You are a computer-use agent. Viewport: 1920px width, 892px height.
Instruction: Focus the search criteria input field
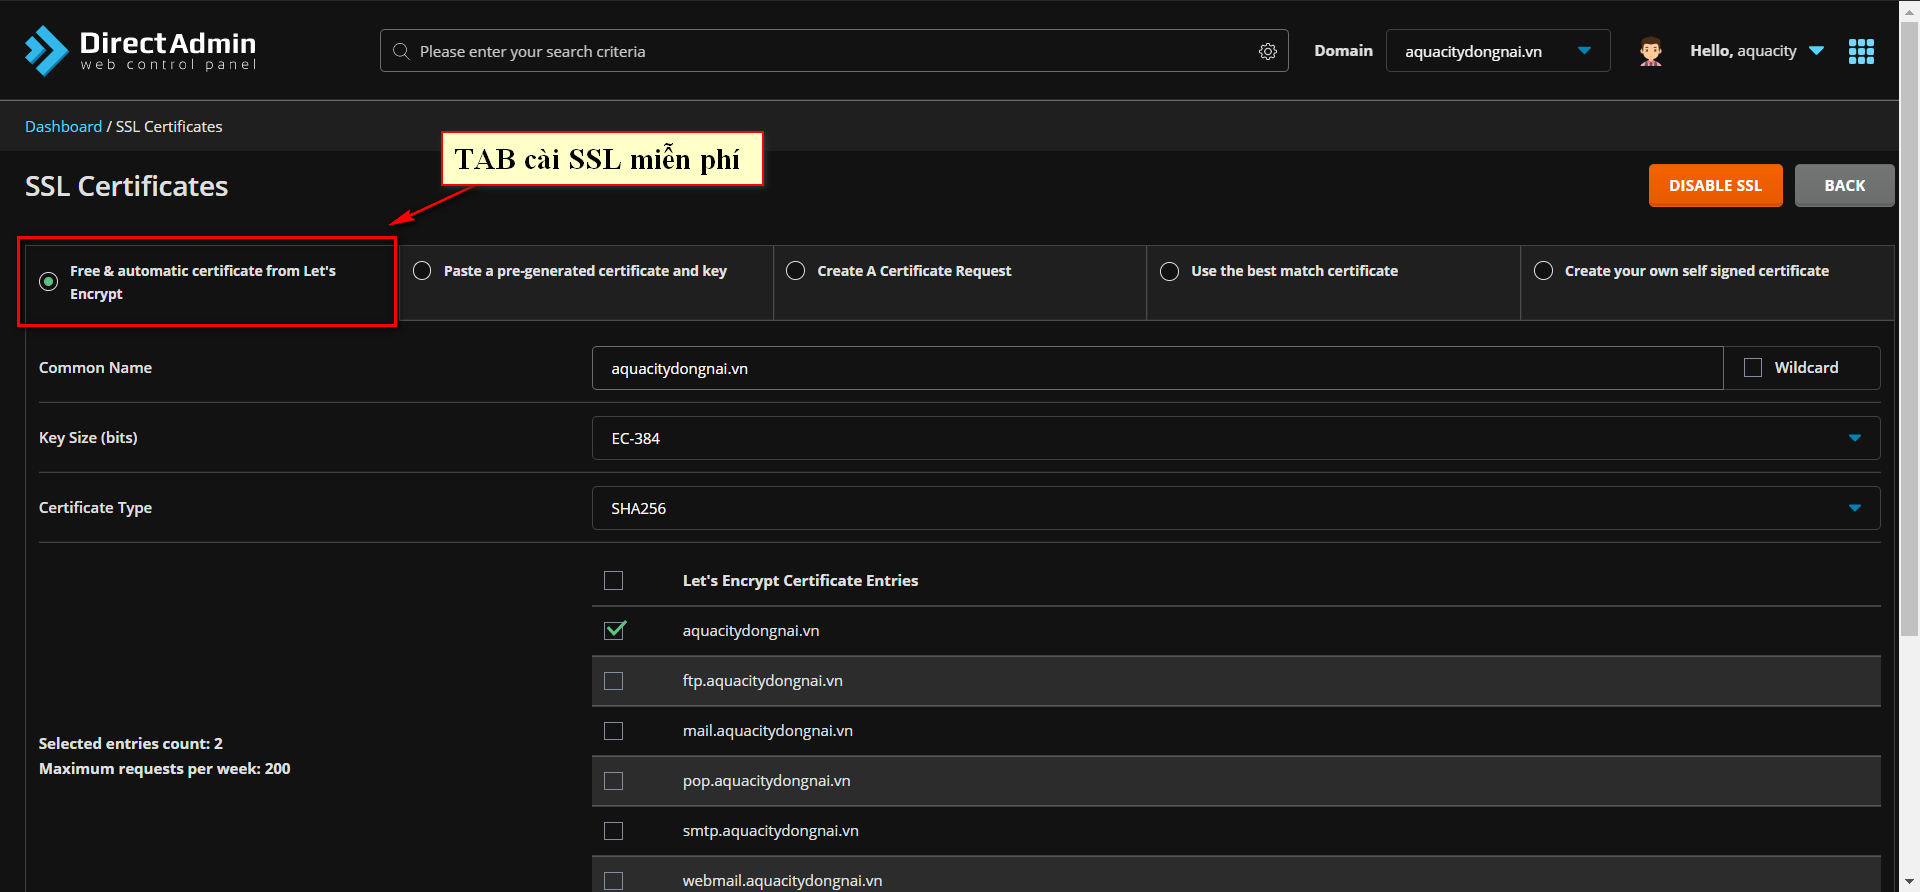(835, 51)
